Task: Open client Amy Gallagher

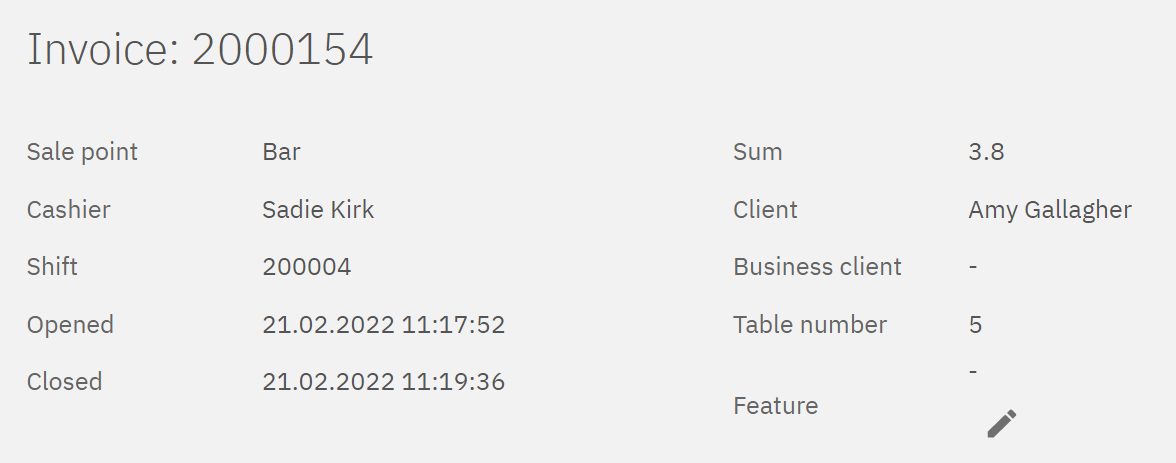Action: [1050, 210]
